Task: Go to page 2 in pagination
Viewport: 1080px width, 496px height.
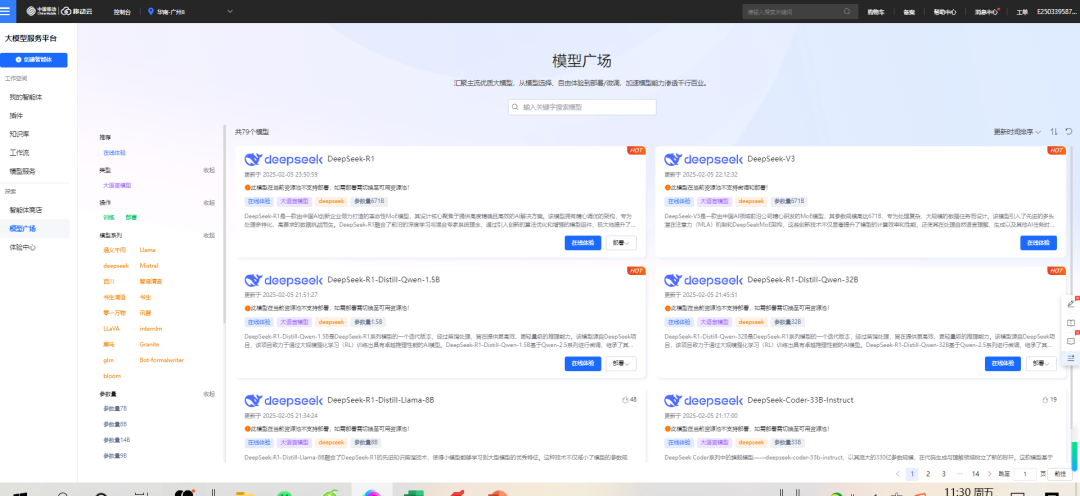Action: coord(928,474)
